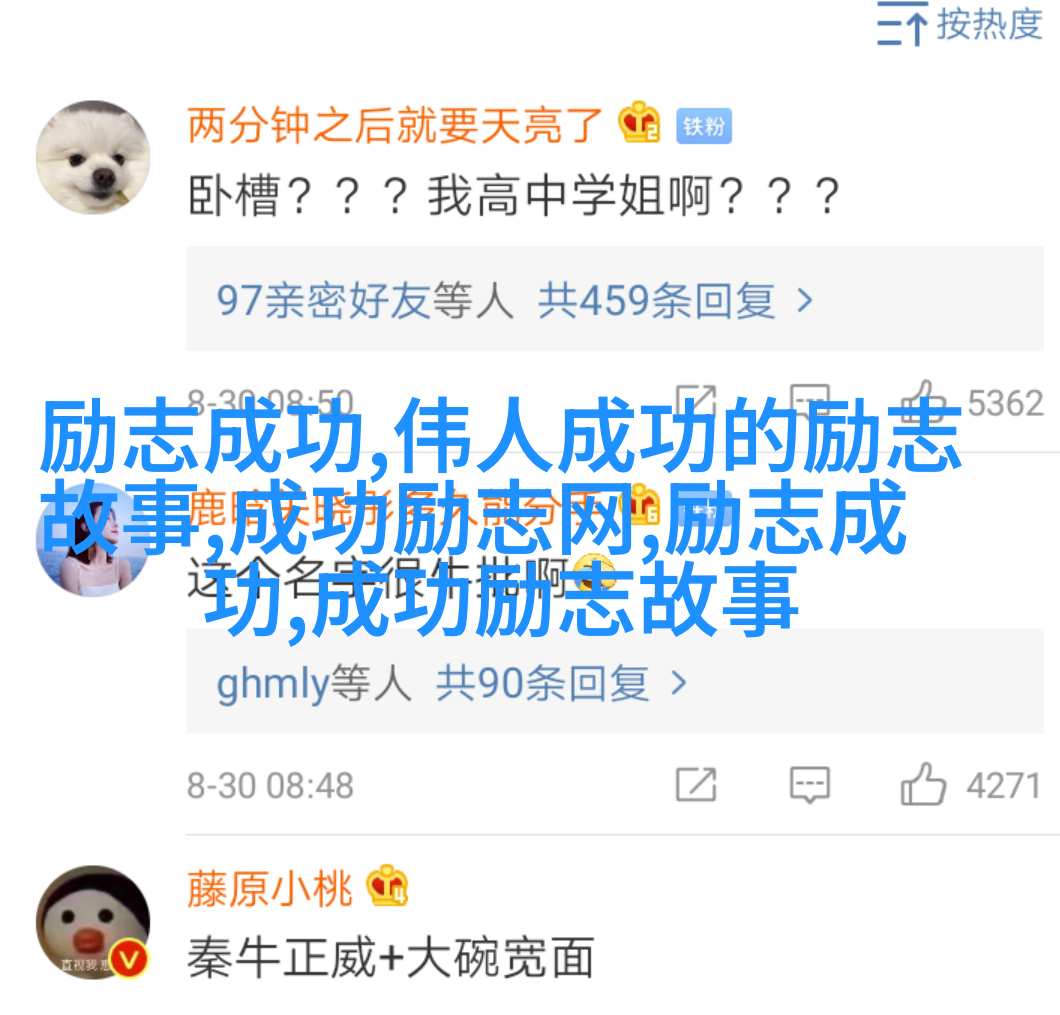Tap the crown badge next to 藤原小桃
Screen dimensions: 1060x1015
[387, 886]
